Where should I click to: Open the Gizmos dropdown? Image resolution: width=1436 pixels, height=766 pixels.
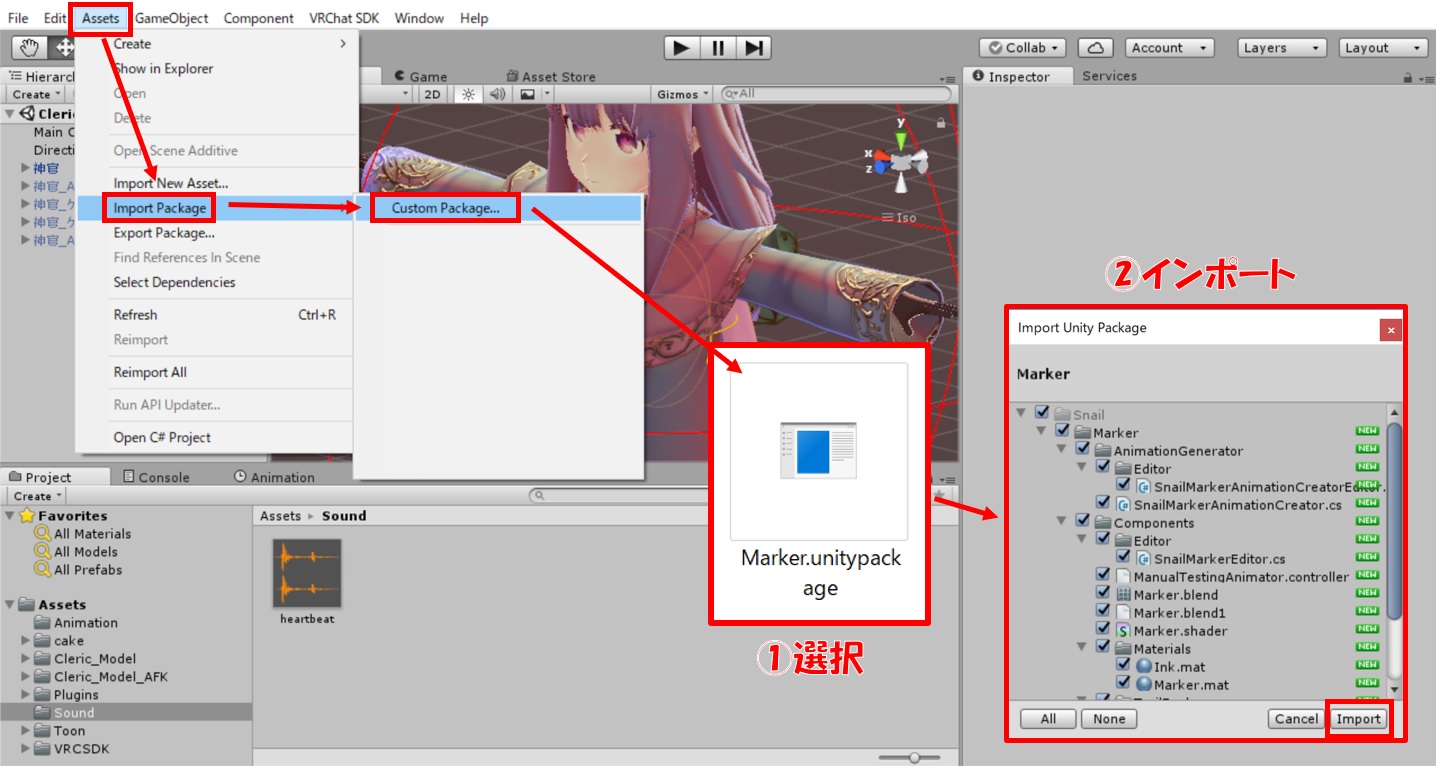[x=683, y=94]
